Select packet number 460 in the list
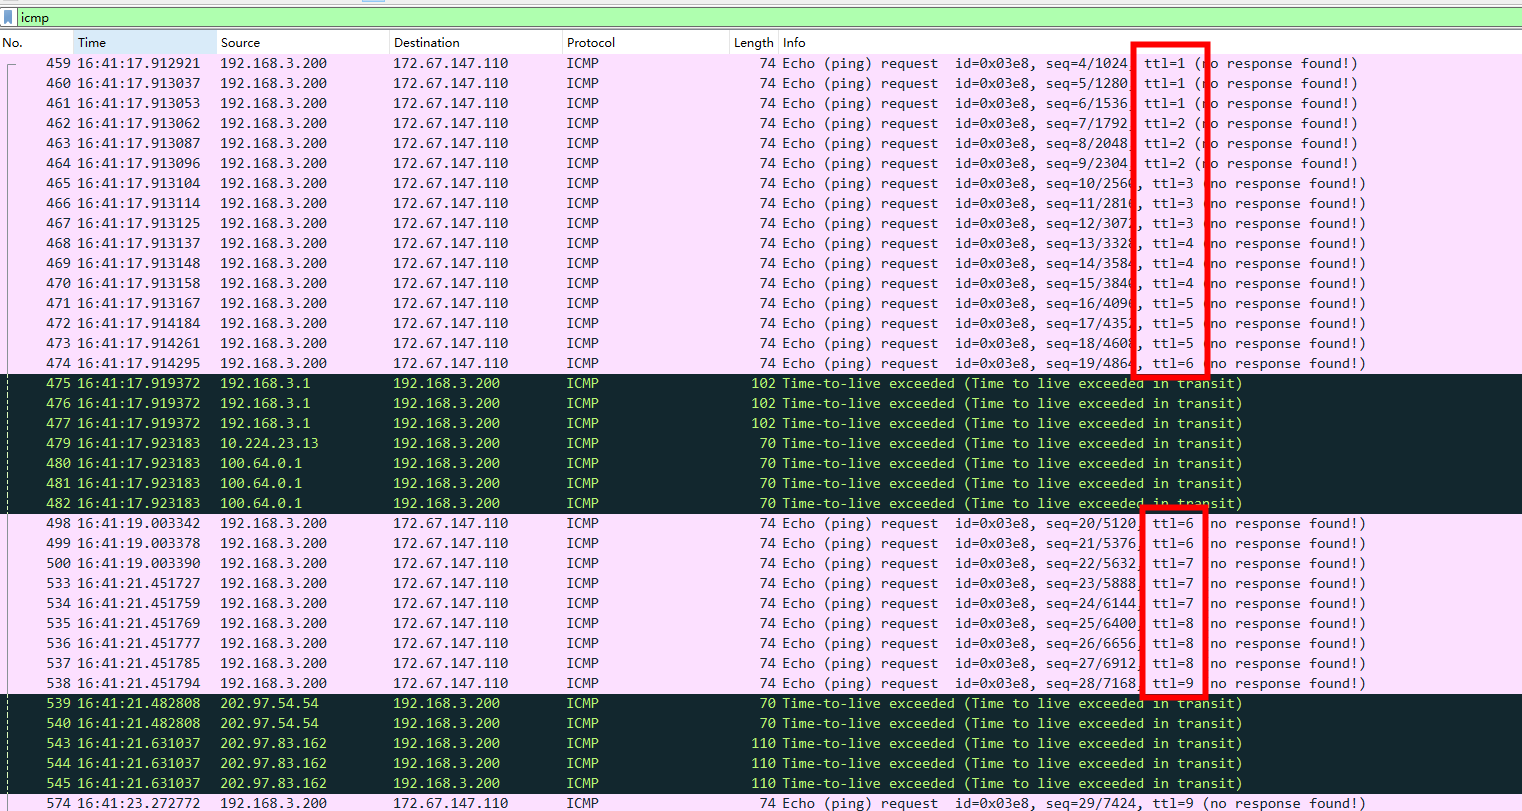Viewport: 1522px width, 811px height. click(761, 83)
